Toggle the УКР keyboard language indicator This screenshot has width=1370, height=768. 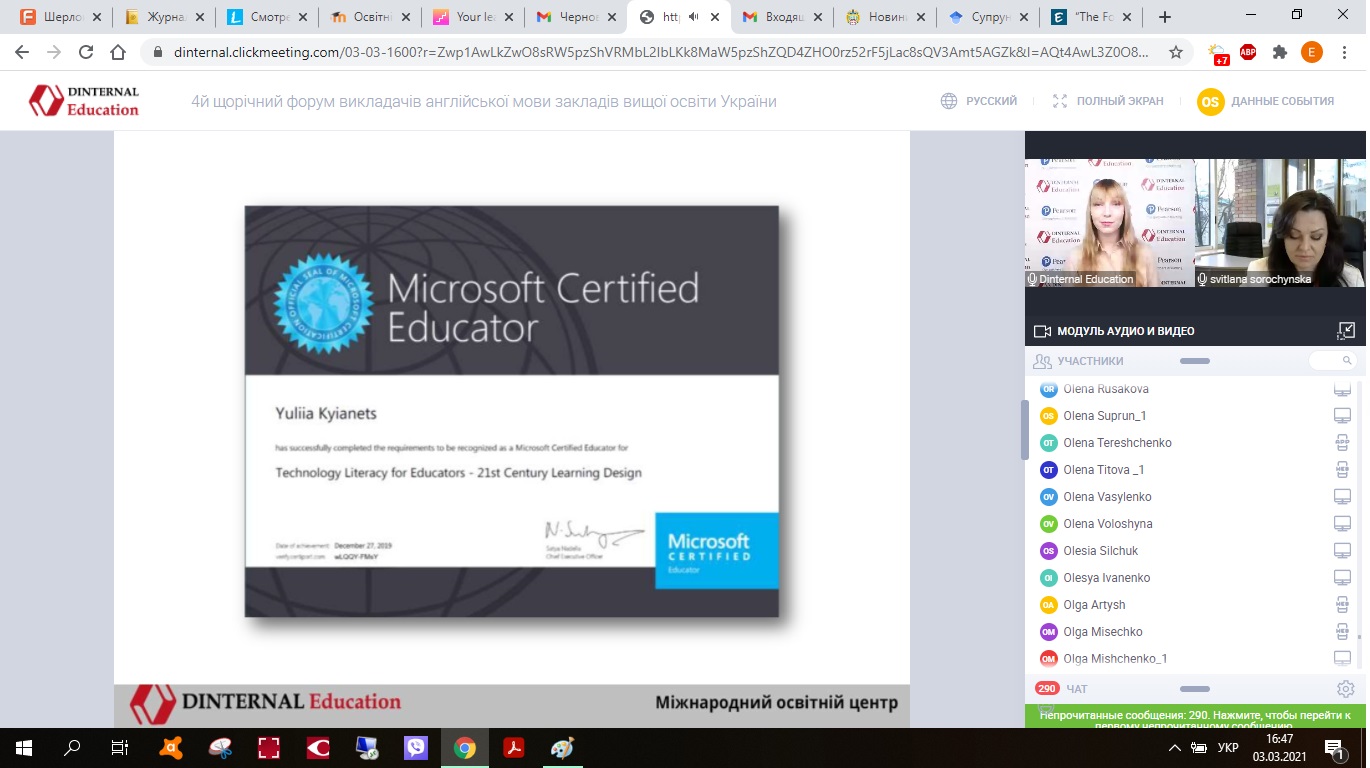pos(1228,748)
